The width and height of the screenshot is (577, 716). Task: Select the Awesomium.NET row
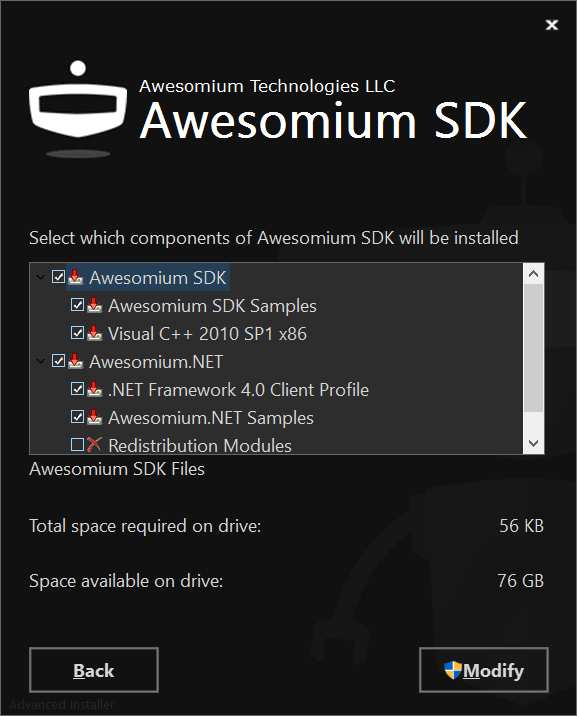[x=156, y=362]
